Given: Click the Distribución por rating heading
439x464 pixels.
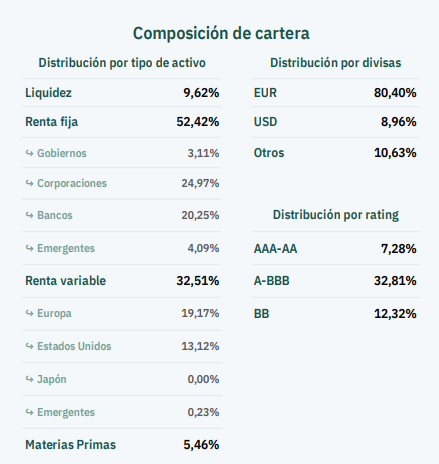Looking at the screenshot, I should tap(335, 215).
